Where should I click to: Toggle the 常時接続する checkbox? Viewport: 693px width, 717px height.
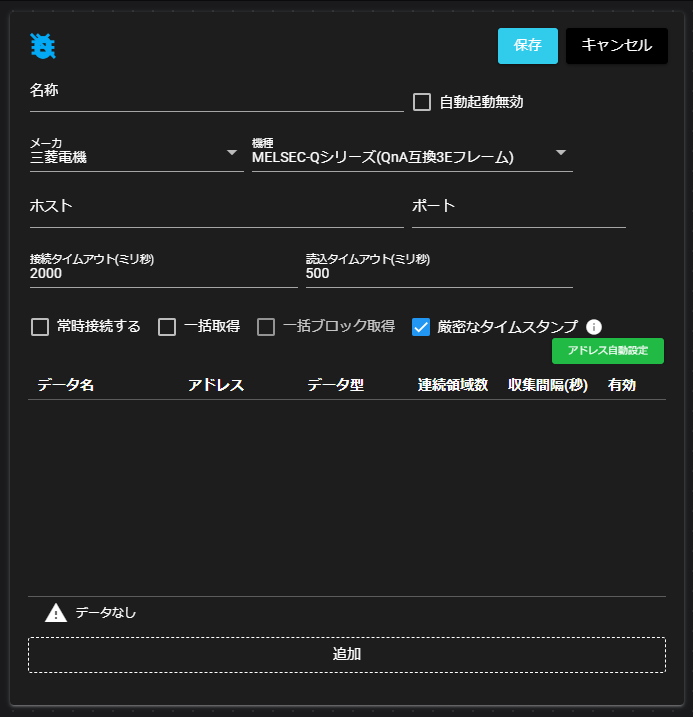pos(40,327)
